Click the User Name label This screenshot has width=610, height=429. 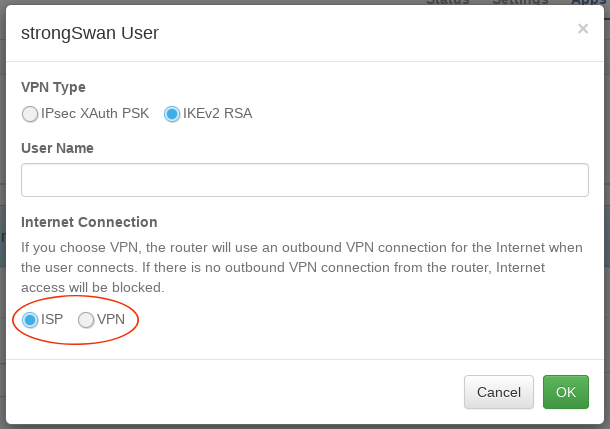point(58,148)
